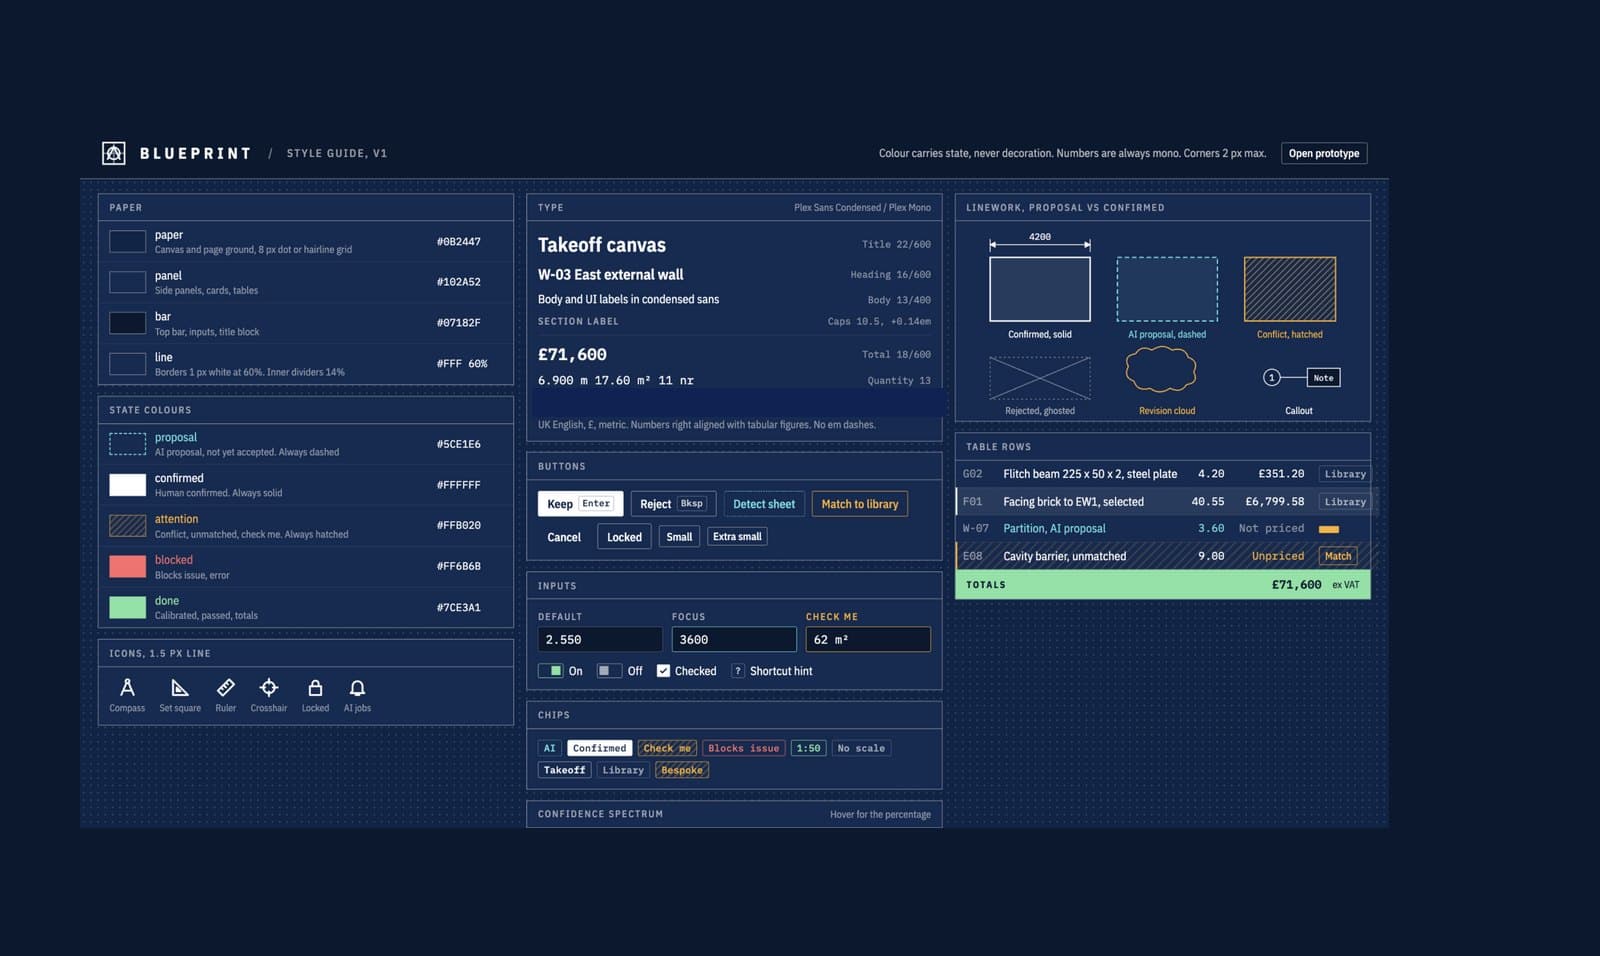The width and height of the screenshot is (1600, 956).
Task: Click the Locked padlock icon
Action: coord(315,688)
